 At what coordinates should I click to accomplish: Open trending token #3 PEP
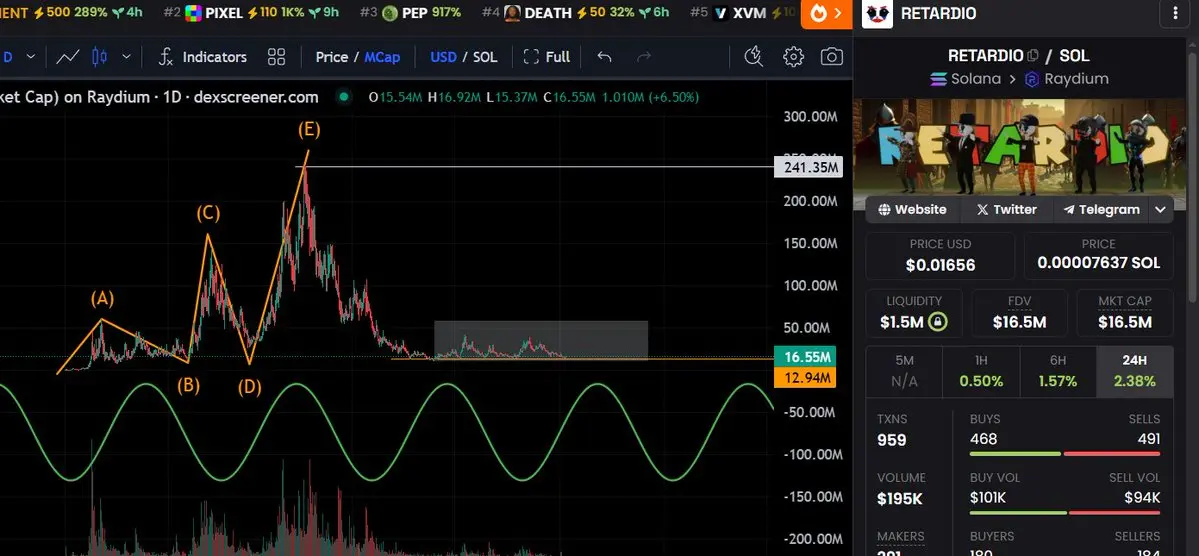pyautogui.click(x=410, y=13)
